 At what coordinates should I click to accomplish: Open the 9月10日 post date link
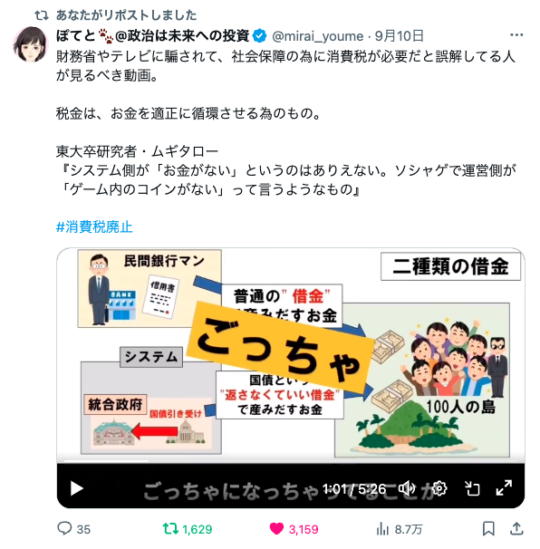pyautogui.click(x=399, y=36)
